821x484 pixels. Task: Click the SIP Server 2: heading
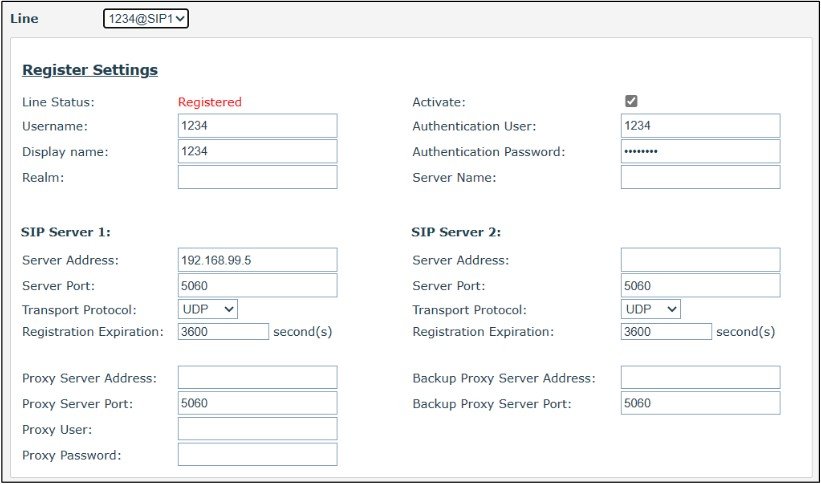click(456, 232)
